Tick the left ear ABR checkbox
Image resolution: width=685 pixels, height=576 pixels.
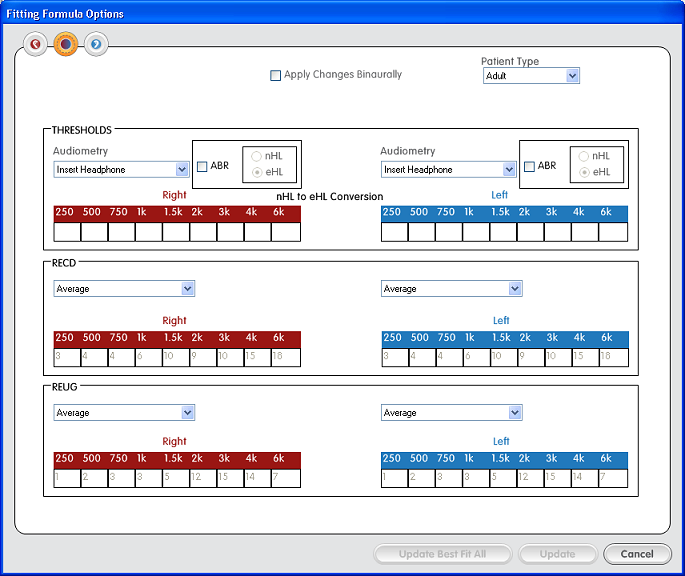[529, 167]
